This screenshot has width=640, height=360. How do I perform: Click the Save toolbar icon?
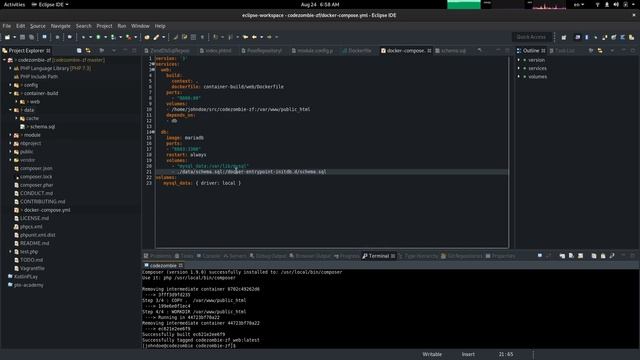click(x=22, y=37)
